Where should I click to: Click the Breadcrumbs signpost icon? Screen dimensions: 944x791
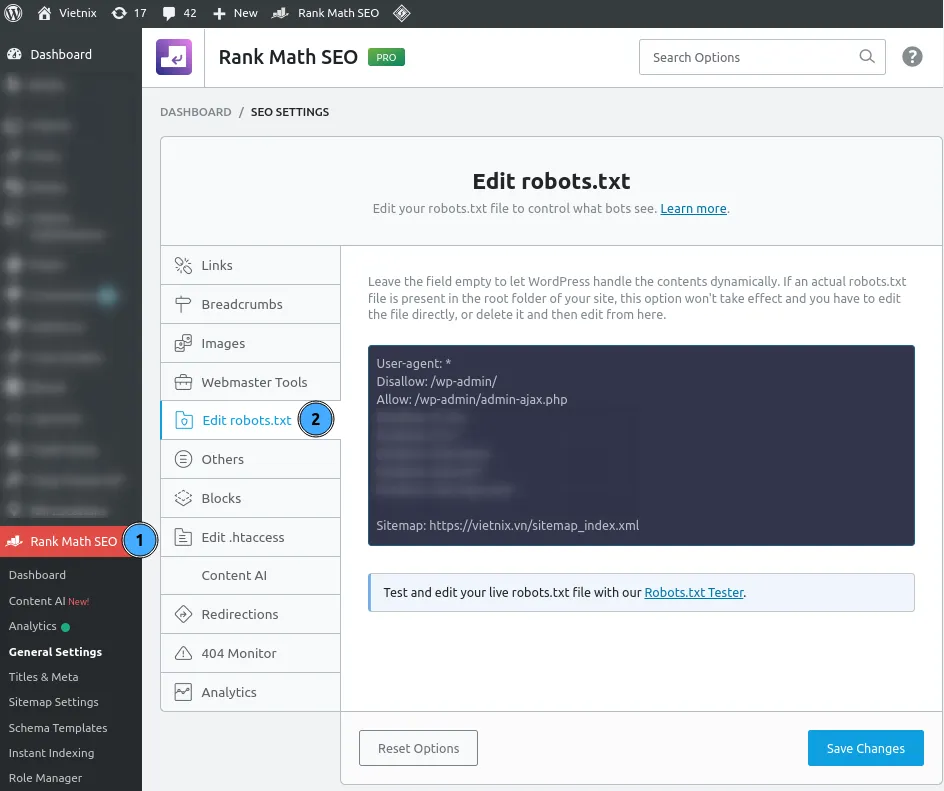click(x=183, y=304)
